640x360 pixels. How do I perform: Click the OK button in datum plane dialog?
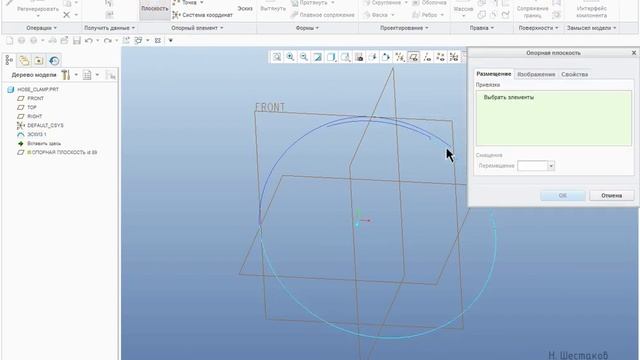[562, 196]
